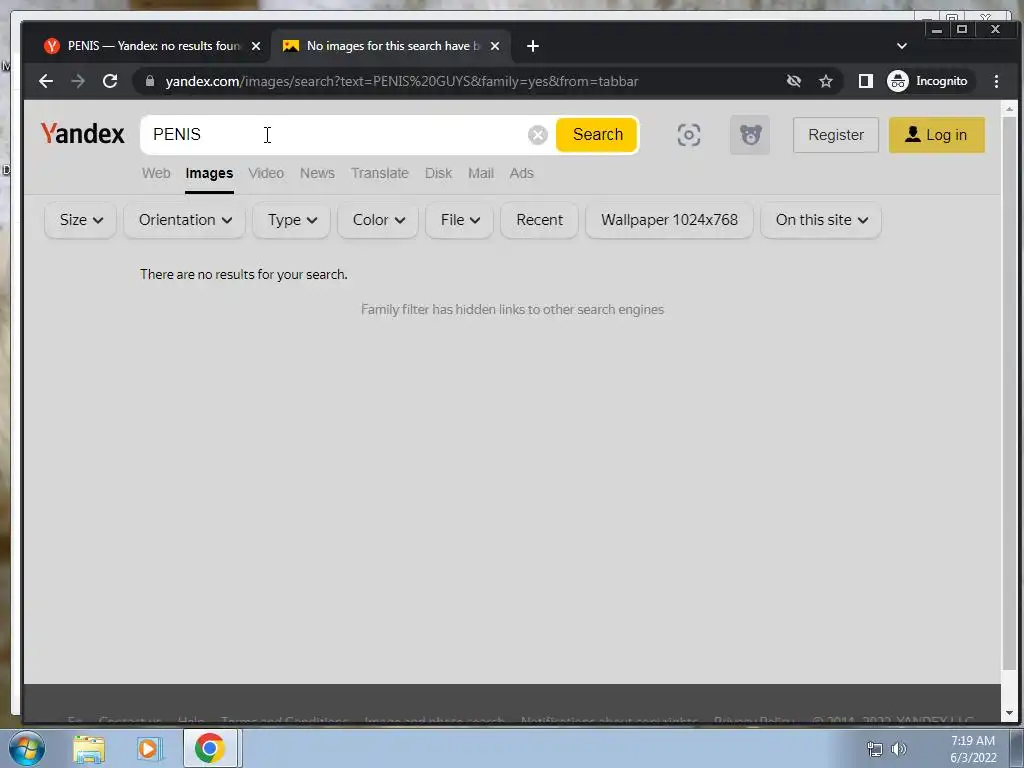Click the scrollbar down arrow

pyautogui.click(x=1010, y=713)
